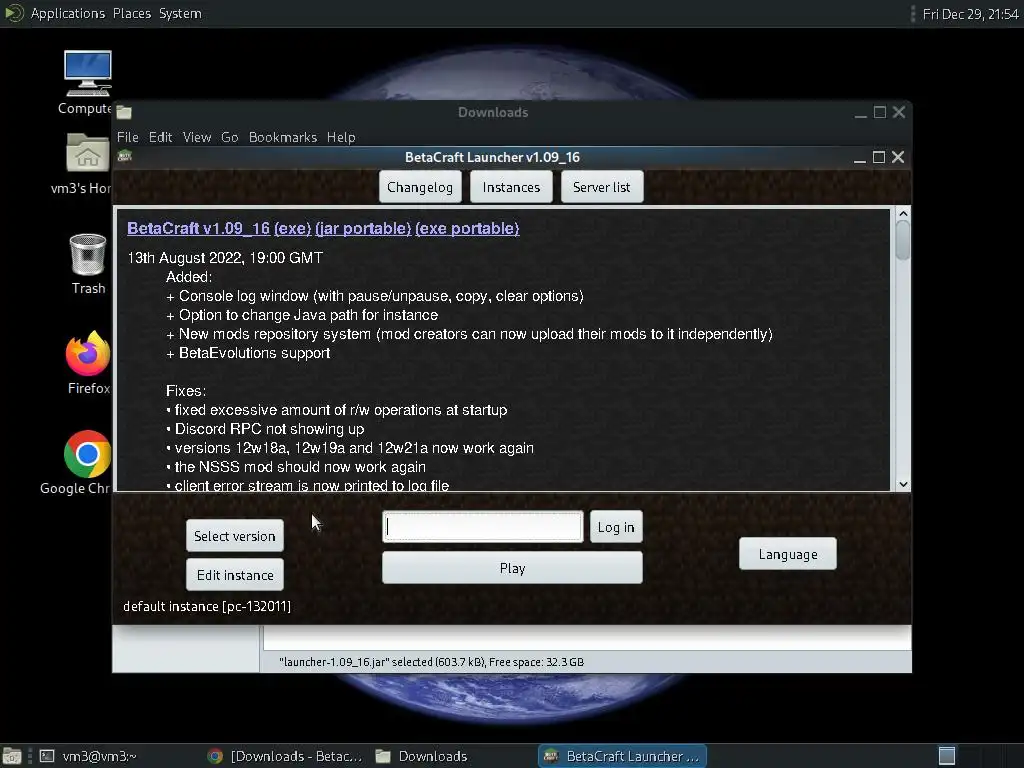This screenshot has height=768, width=1024.
Task: Open the BetaCraft v1.09_16 link
Action: click(199, 229)
